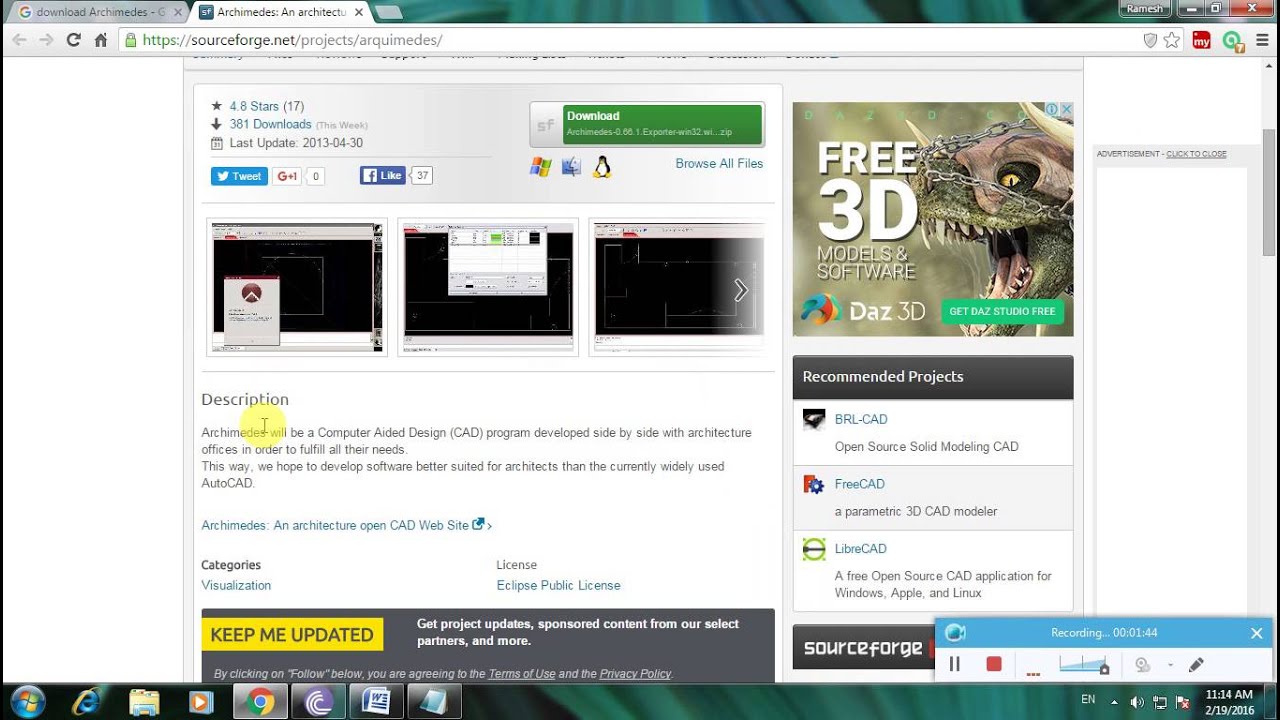
Task: Open the Privacy Policy link
Action: point(635,674)
